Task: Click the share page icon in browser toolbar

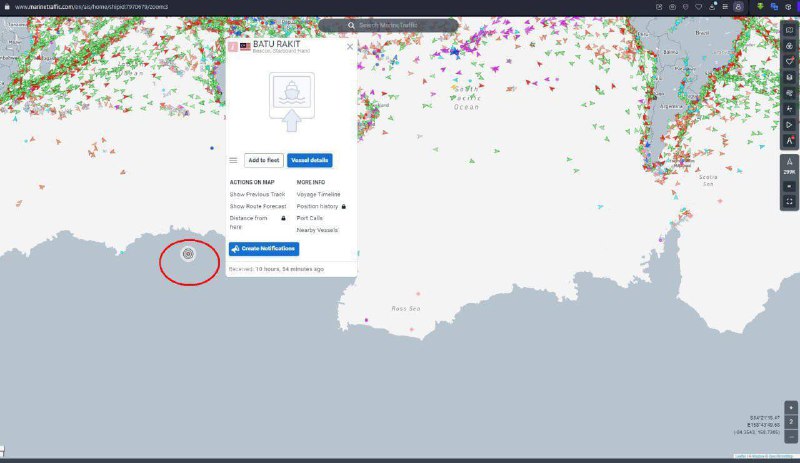Action: (659, 7)
